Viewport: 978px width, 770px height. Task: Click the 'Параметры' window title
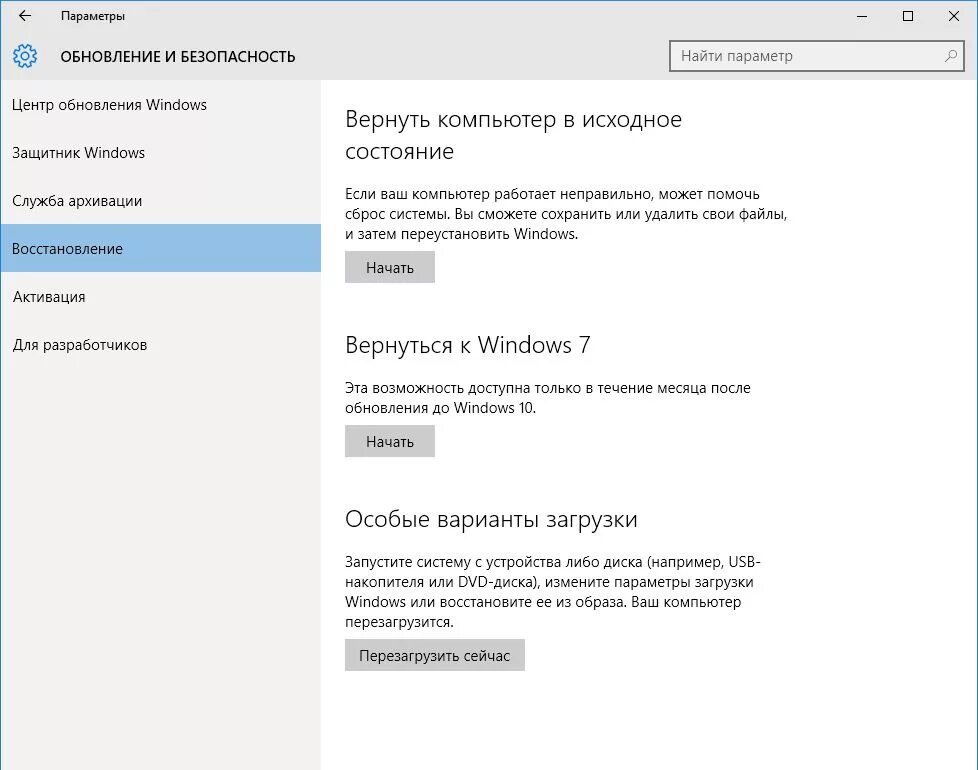pyautogui.click(x=93, y=16)
